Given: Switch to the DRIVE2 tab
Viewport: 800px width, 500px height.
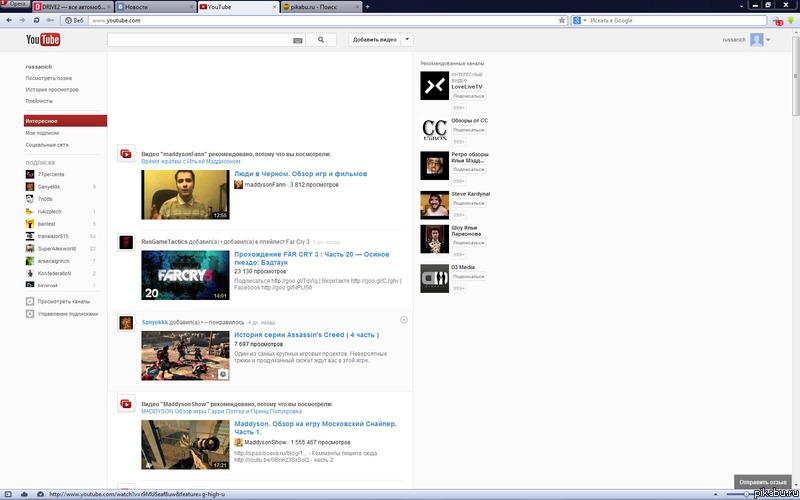Looking at the screenshot, I should point(73,7).
